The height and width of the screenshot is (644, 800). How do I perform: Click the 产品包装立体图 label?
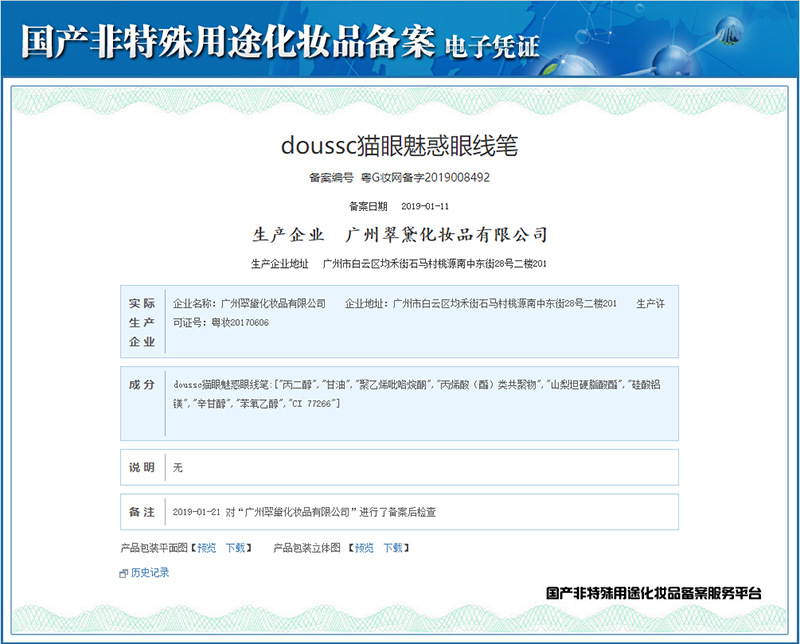tap(307, 548)
